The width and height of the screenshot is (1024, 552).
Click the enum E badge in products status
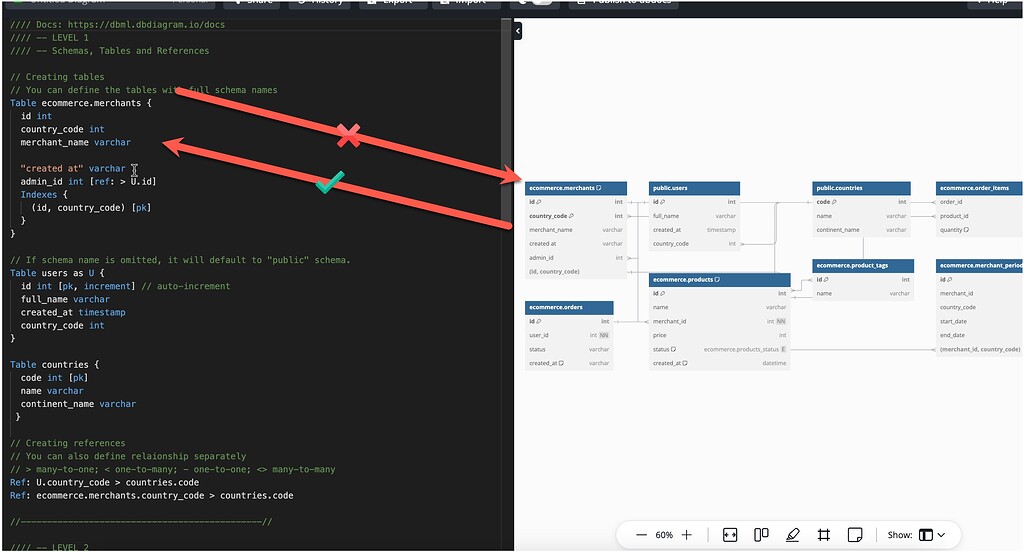pos(783,349)
